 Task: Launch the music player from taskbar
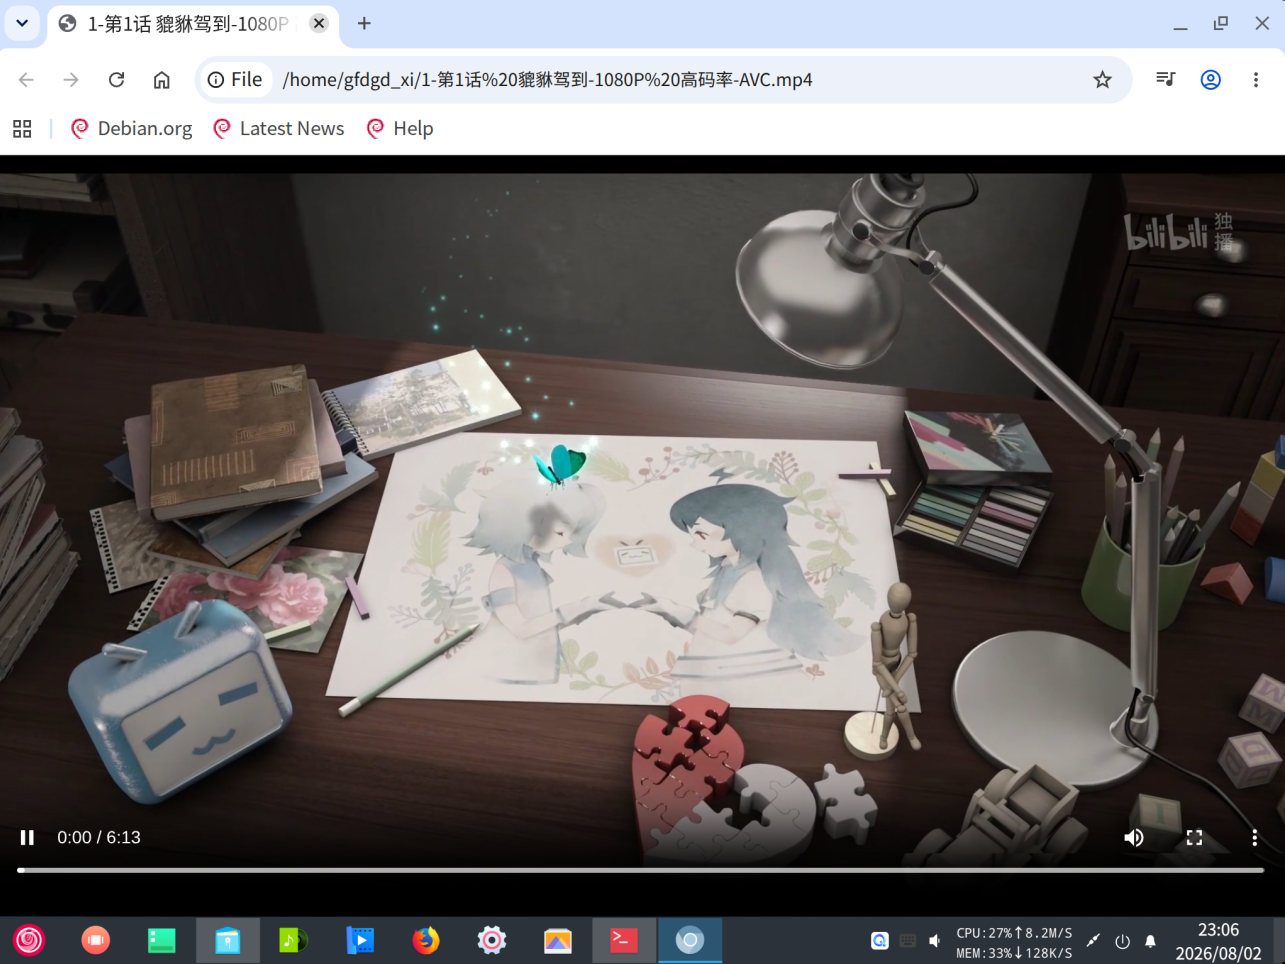[x=294, y=940]
